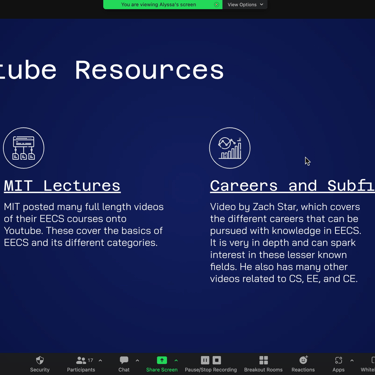Open the MIT Lectures link
The height and width of the screenshot is (375, 375).
pos(62,186)
